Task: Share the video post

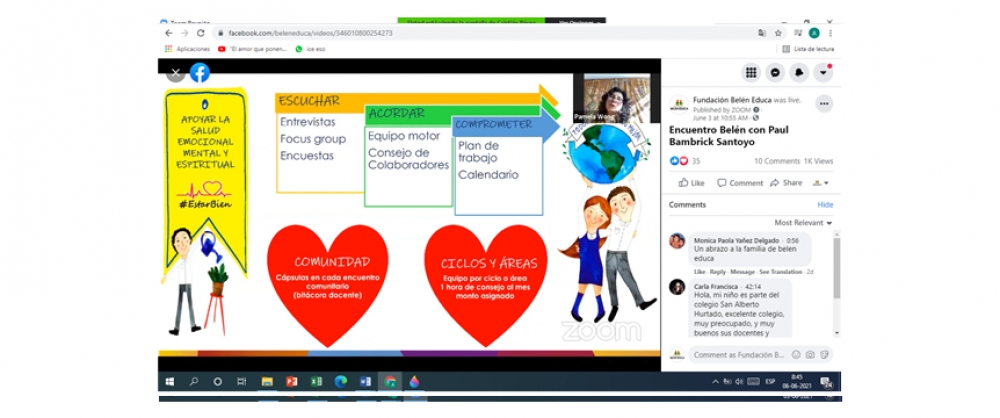Action: tap(786, 183)
